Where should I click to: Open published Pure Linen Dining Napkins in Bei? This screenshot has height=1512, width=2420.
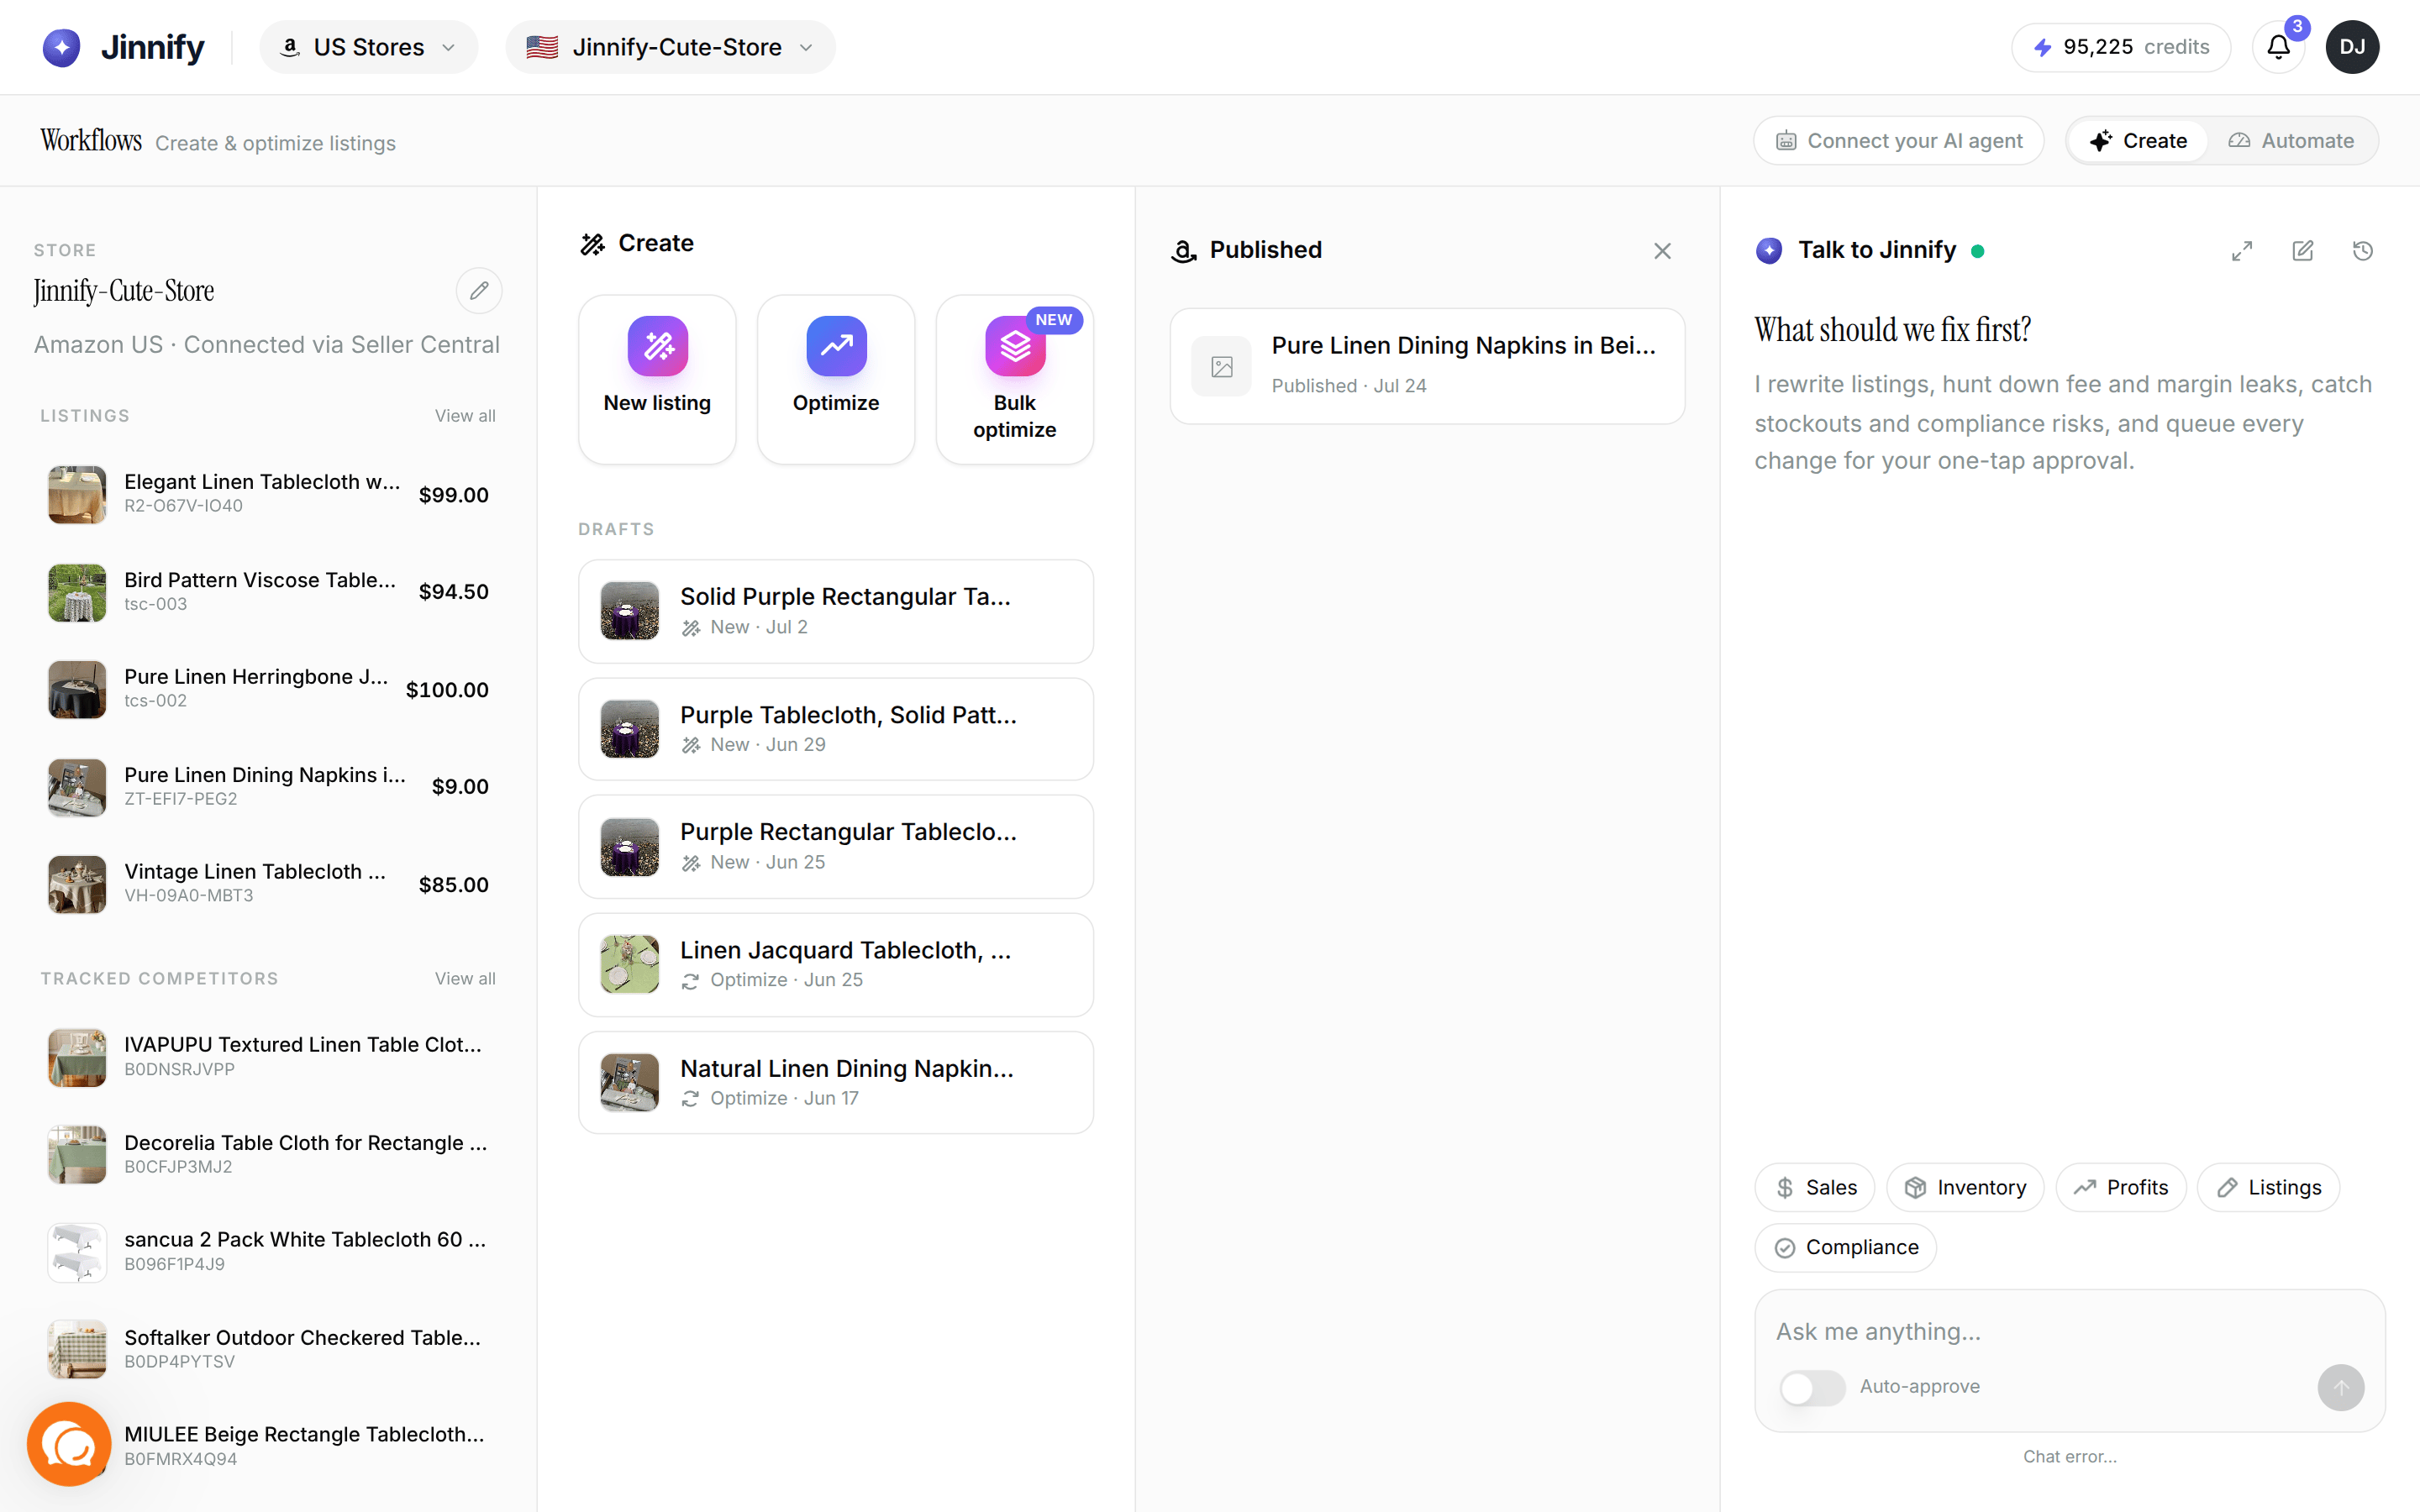point(1427,366)
